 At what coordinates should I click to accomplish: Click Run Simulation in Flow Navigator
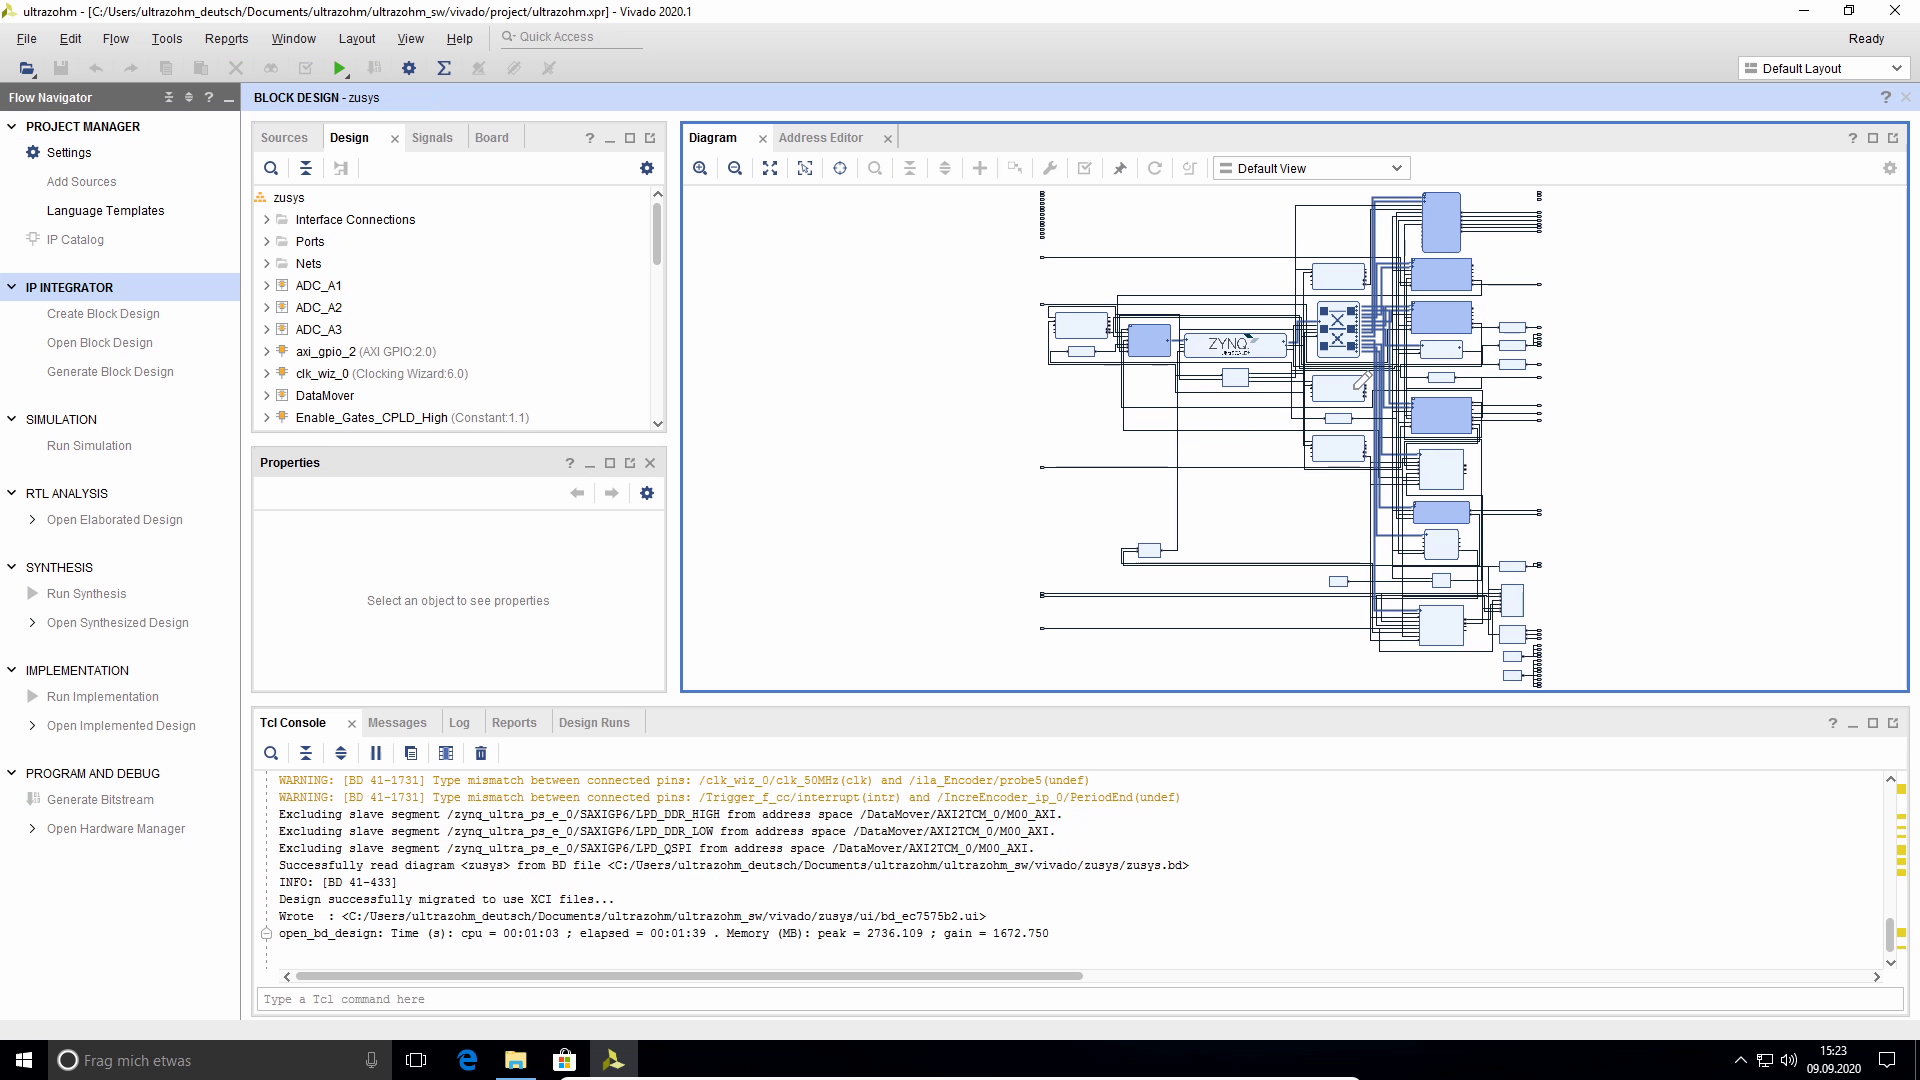coord(89,445)
